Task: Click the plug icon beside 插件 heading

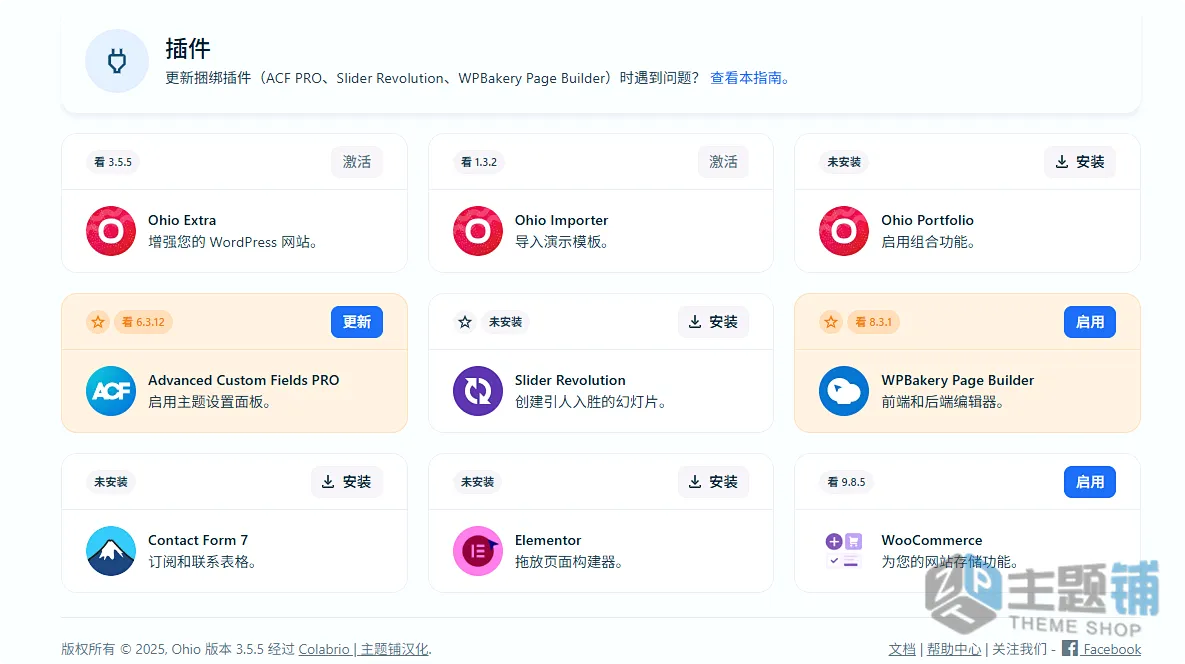Action: 116,61
